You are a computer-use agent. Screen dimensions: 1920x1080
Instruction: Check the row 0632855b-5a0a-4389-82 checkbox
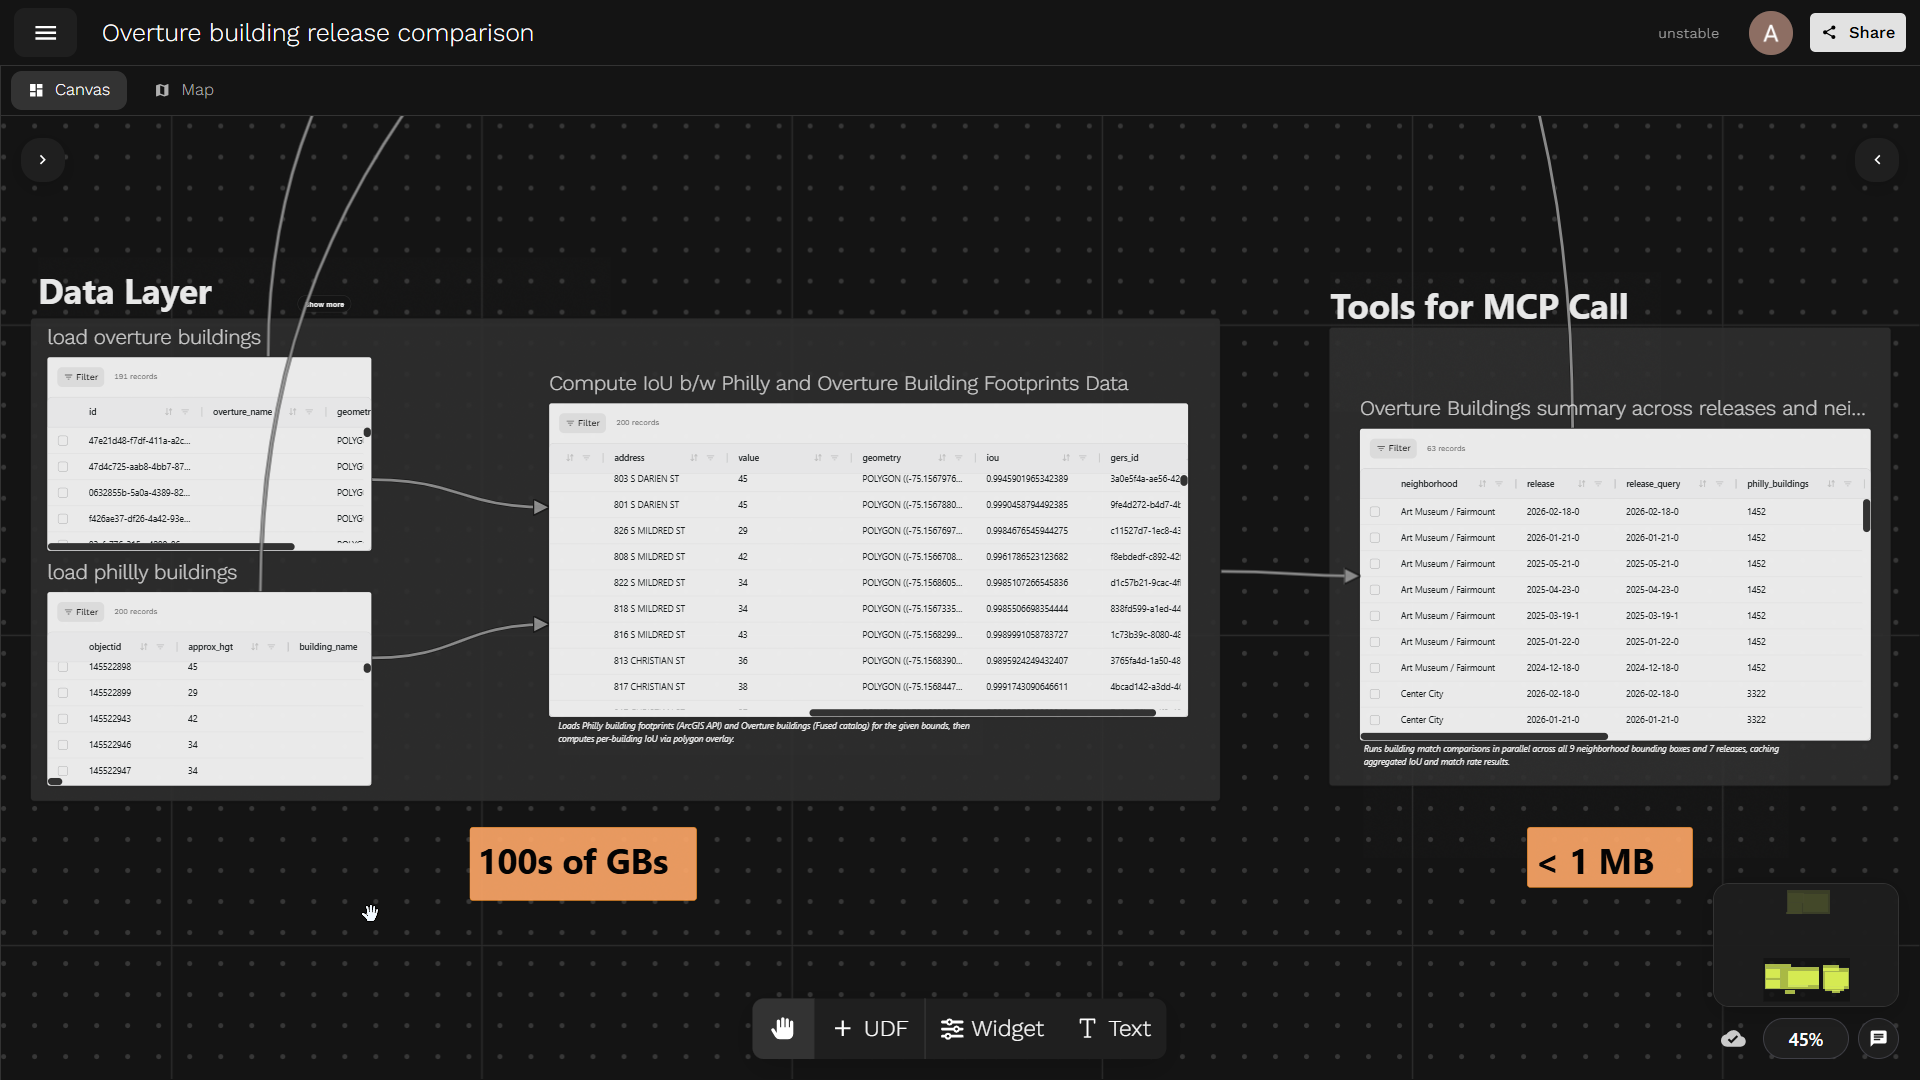[63, 493]
